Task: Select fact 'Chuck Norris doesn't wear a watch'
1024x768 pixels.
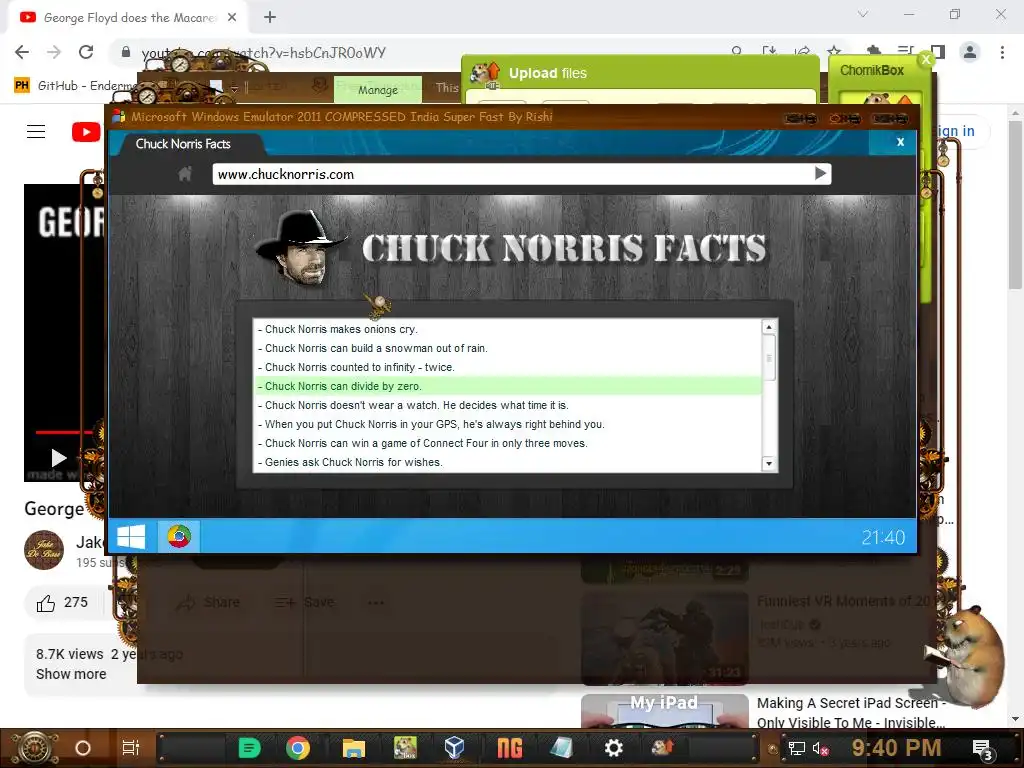Action: click(x=508, y=405)
